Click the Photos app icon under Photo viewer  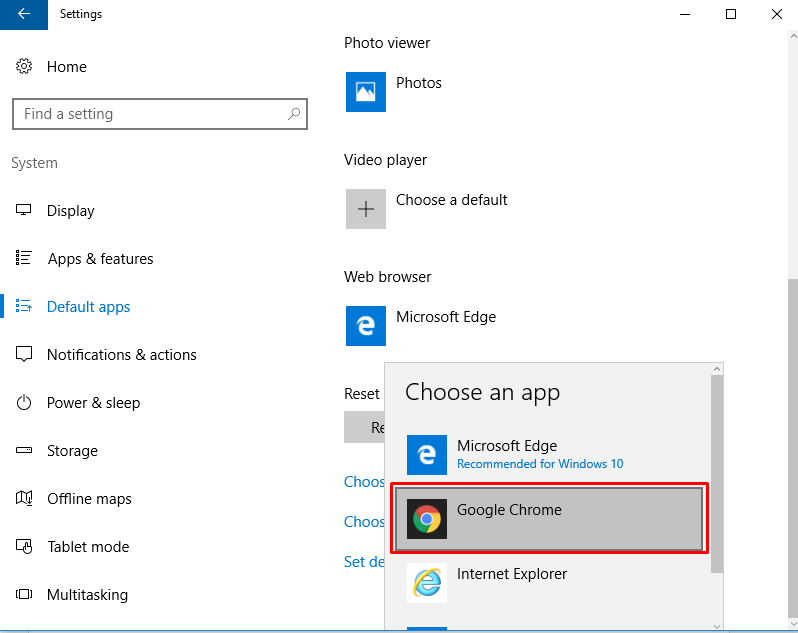[366, 92]
